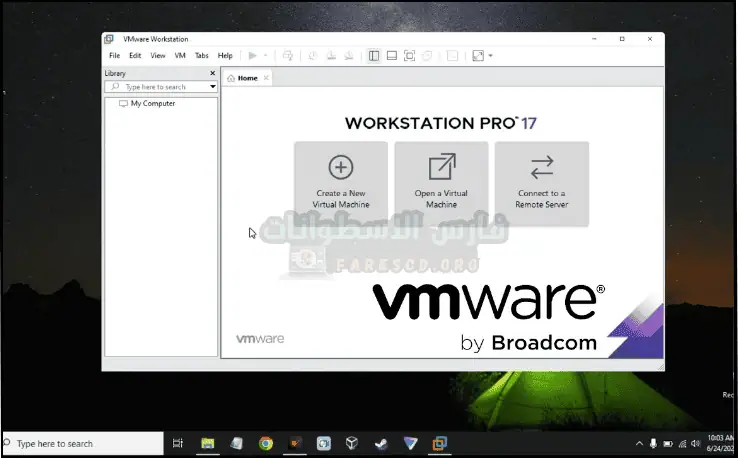Select My Computer in the library
Viewport: 738px width, 458px height.
(x=152, y=103)
